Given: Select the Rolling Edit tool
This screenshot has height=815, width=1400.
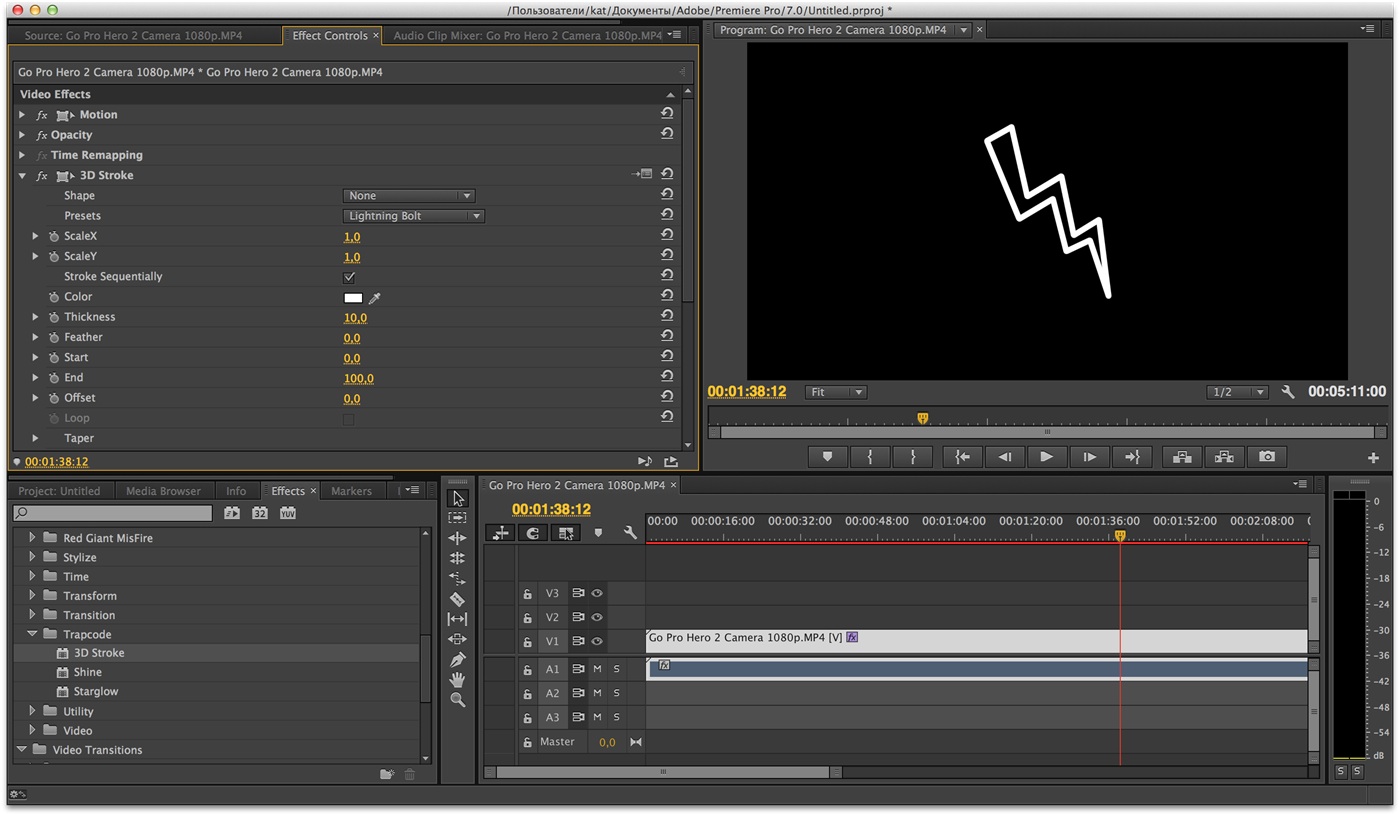Looking at the screenshot, I should 458,558.
